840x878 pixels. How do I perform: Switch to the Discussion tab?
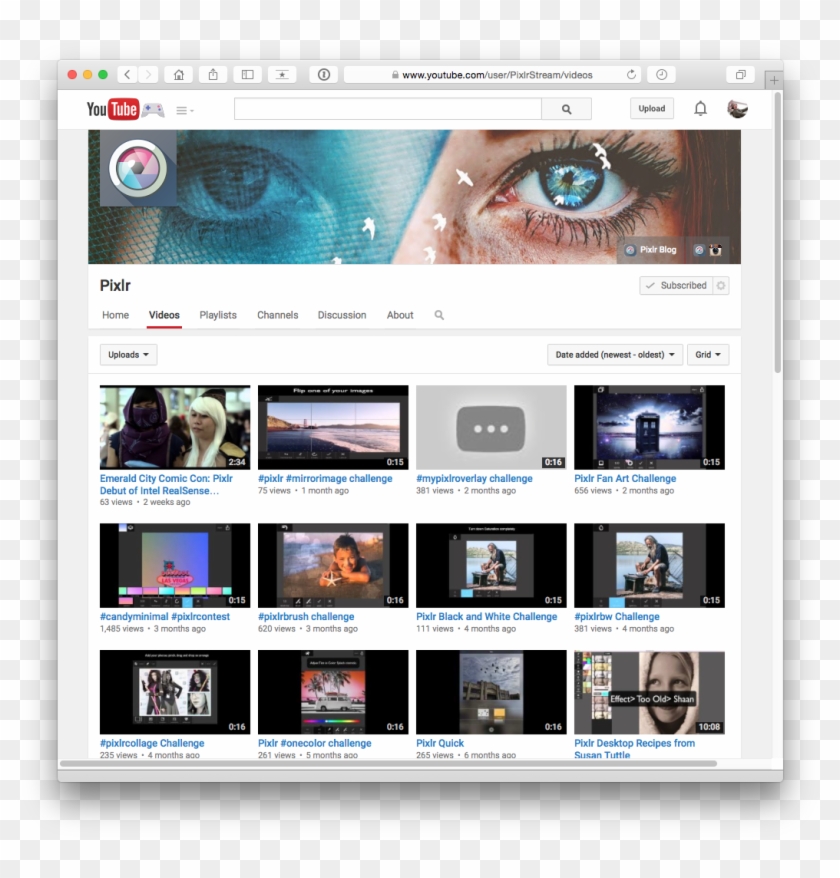coord(342,315)
